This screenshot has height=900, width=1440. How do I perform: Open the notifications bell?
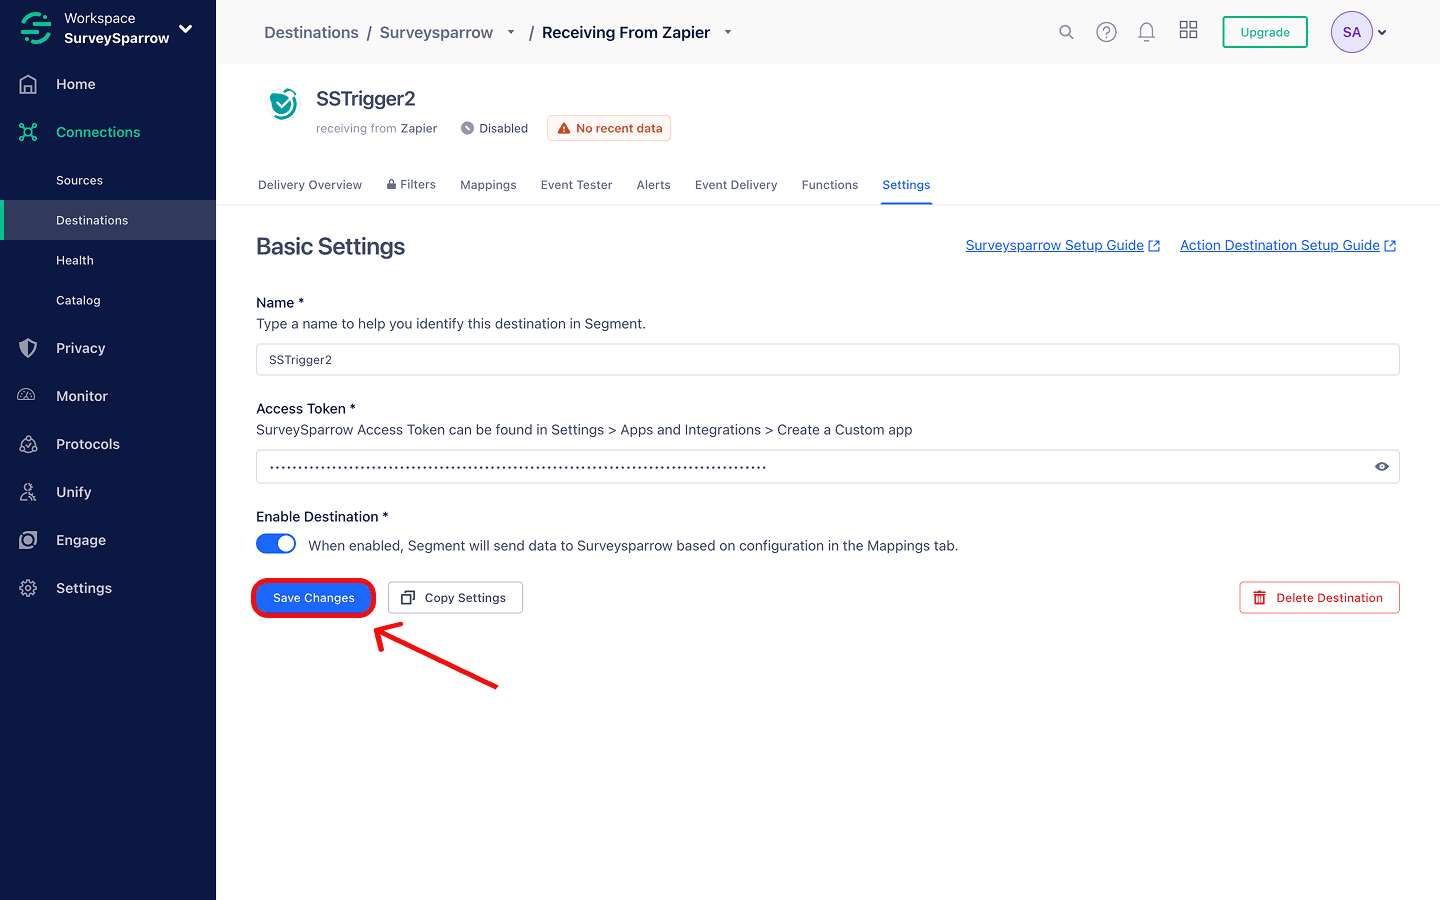point(1146,32)
